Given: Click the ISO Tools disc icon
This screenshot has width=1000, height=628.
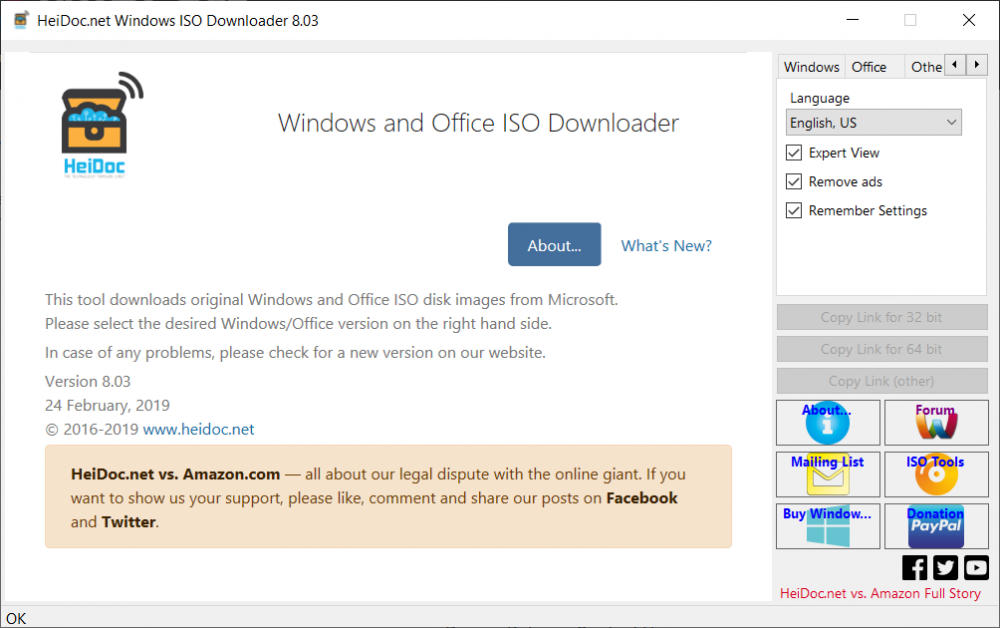Looking at the screenshot, I should pos(935,475).
